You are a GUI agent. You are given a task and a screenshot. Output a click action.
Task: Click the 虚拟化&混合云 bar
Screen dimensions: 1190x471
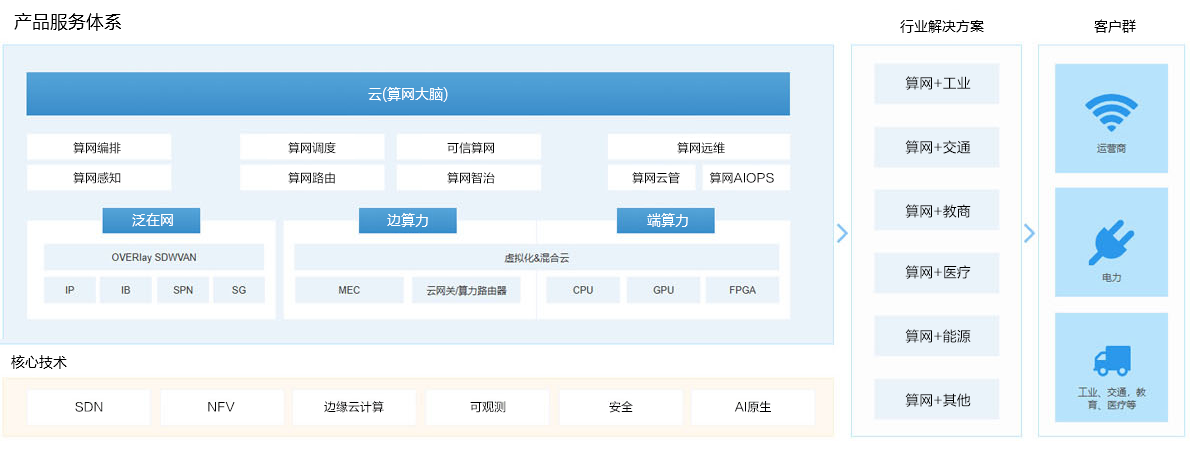point(536,257)
